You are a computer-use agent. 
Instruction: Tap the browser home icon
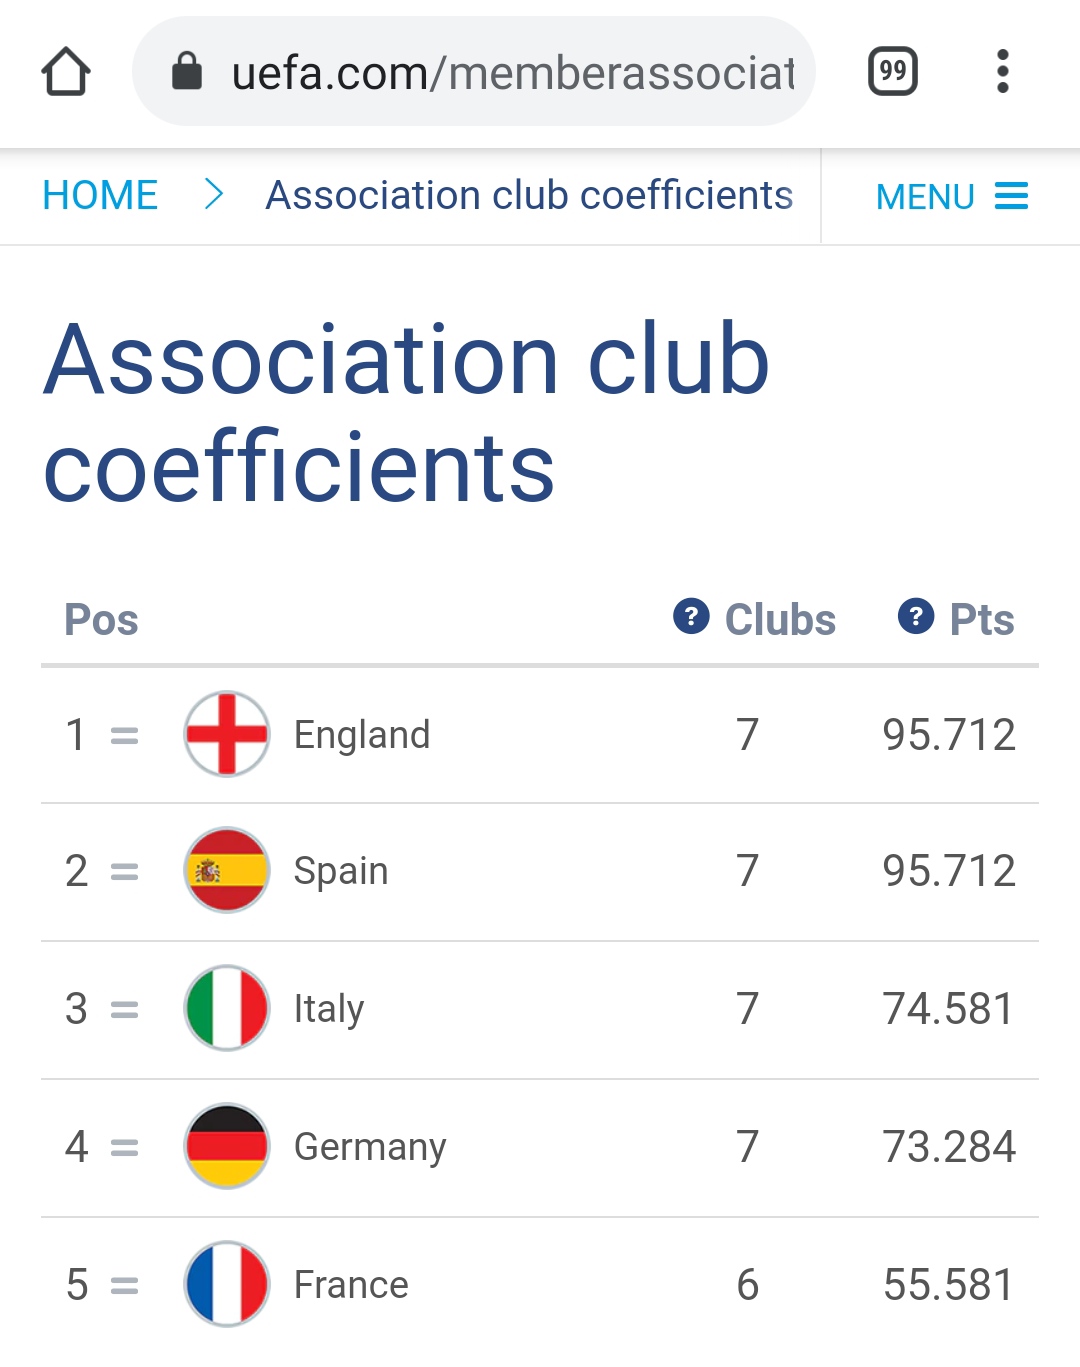click(x=66, y=72)
